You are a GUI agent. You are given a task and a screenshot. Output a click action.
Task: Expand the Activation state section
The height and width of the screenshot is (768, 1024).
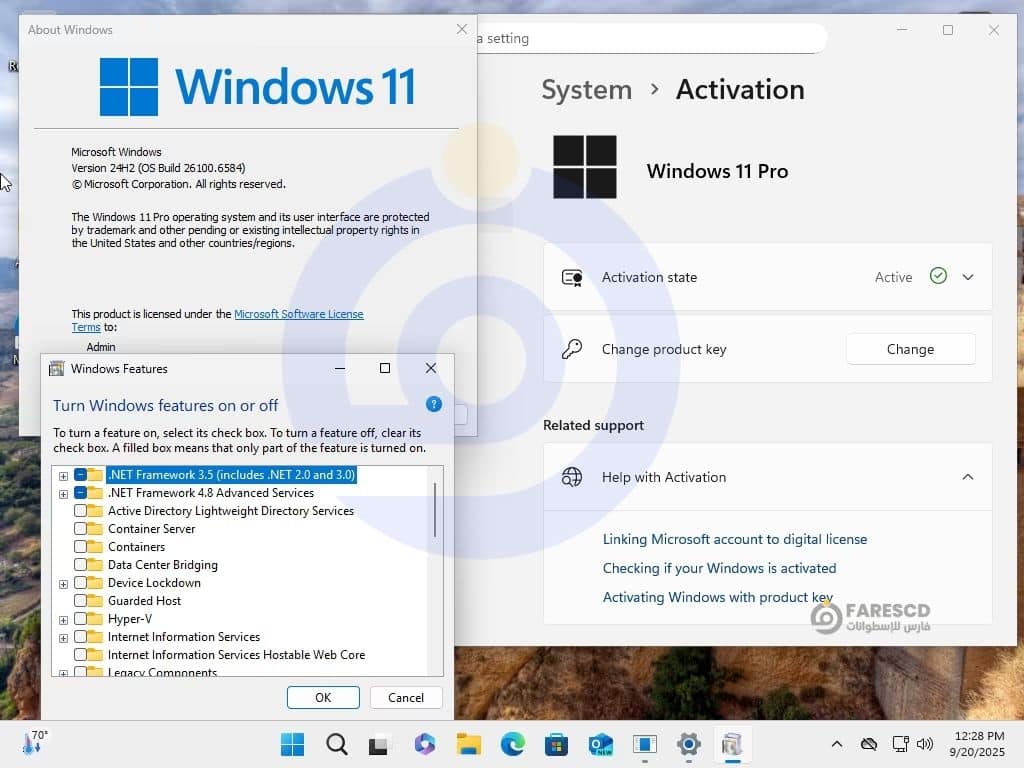[x=967, y=277]
